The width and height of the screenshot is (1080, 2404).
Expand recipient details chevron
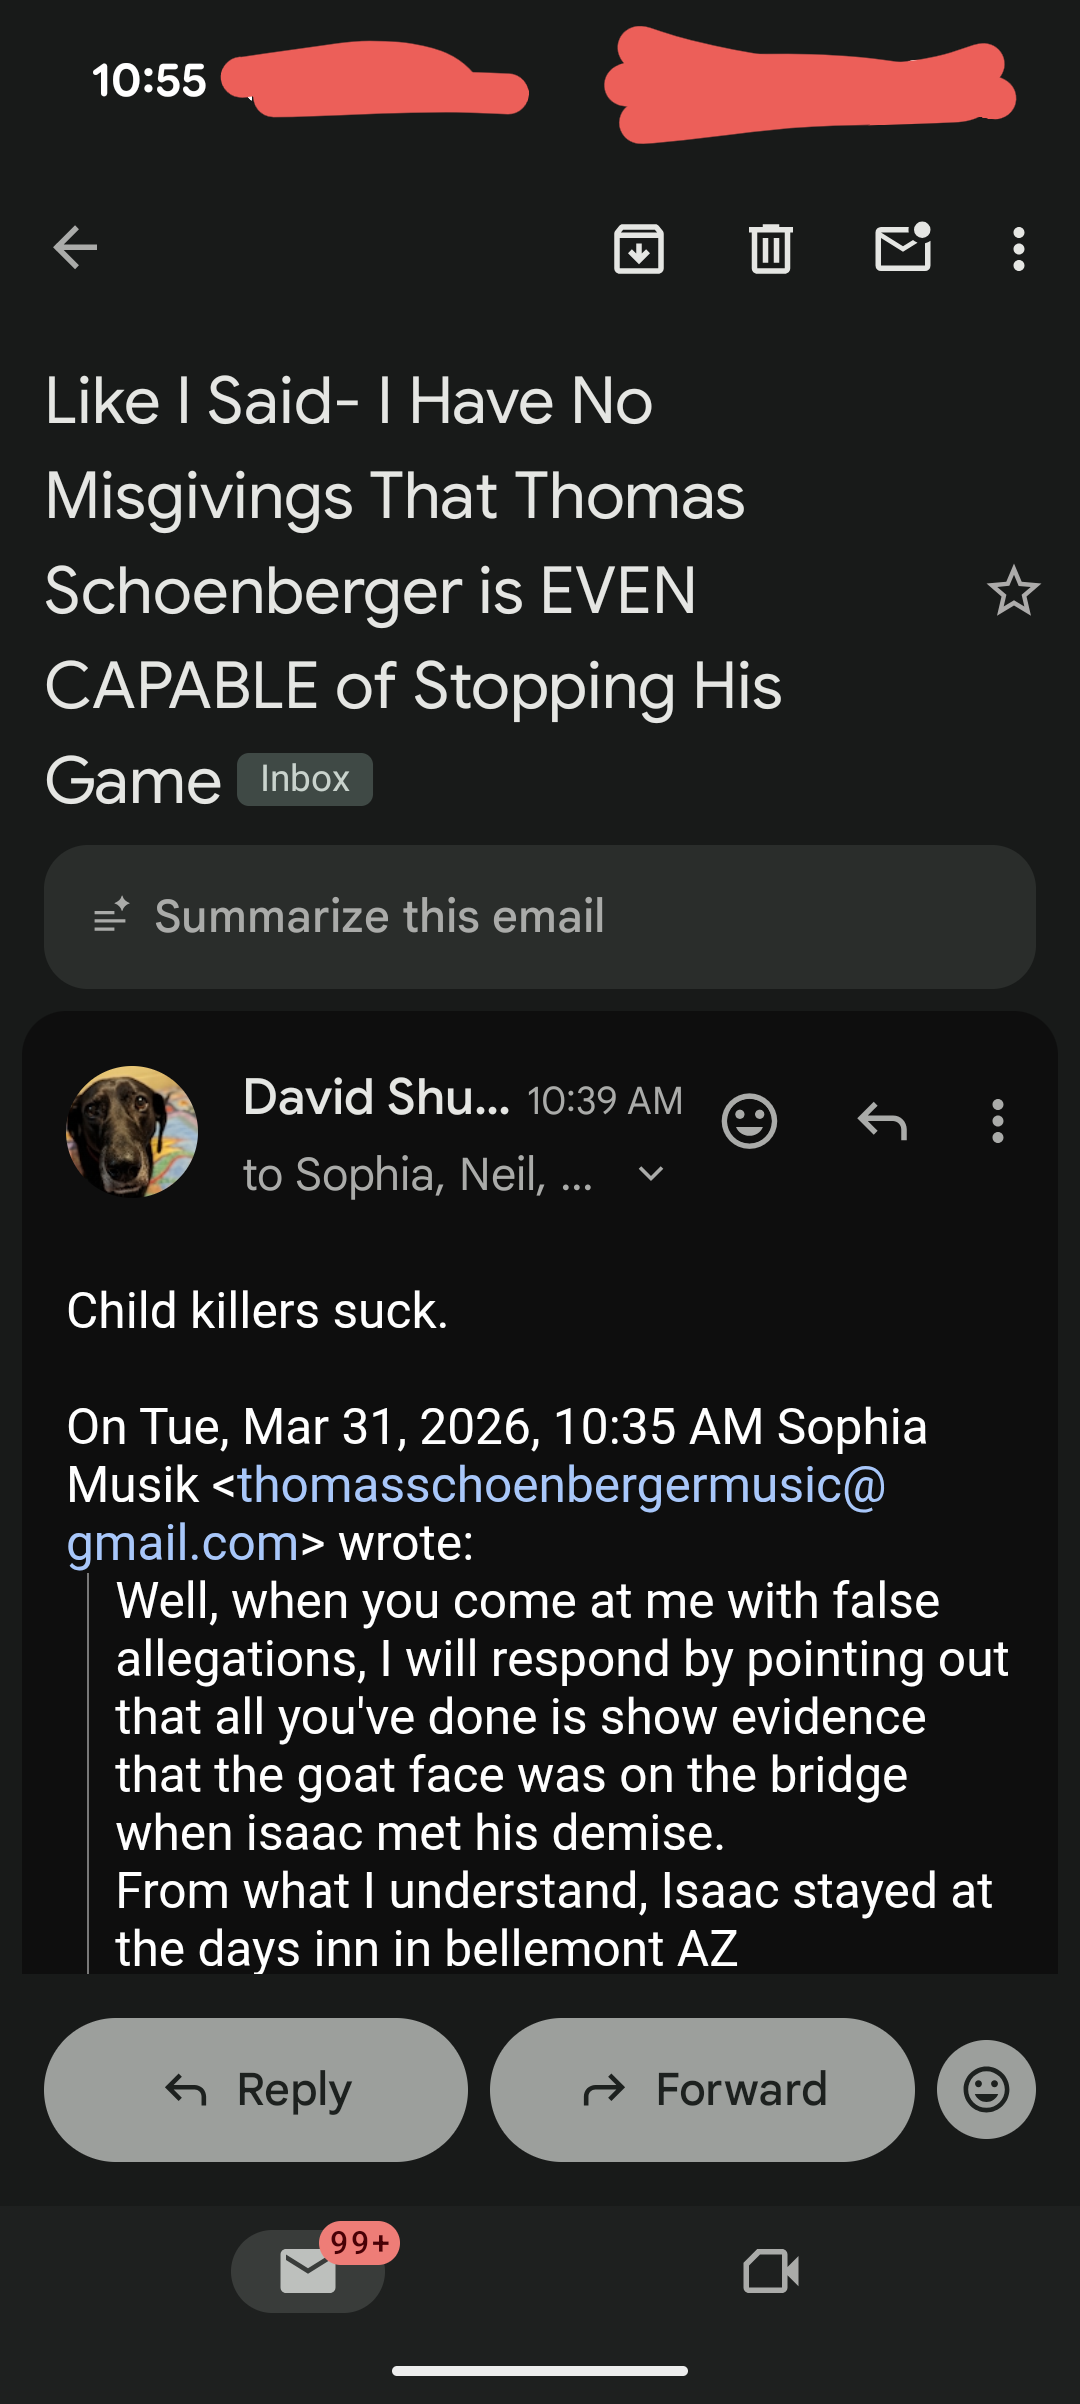point(651,1174)
